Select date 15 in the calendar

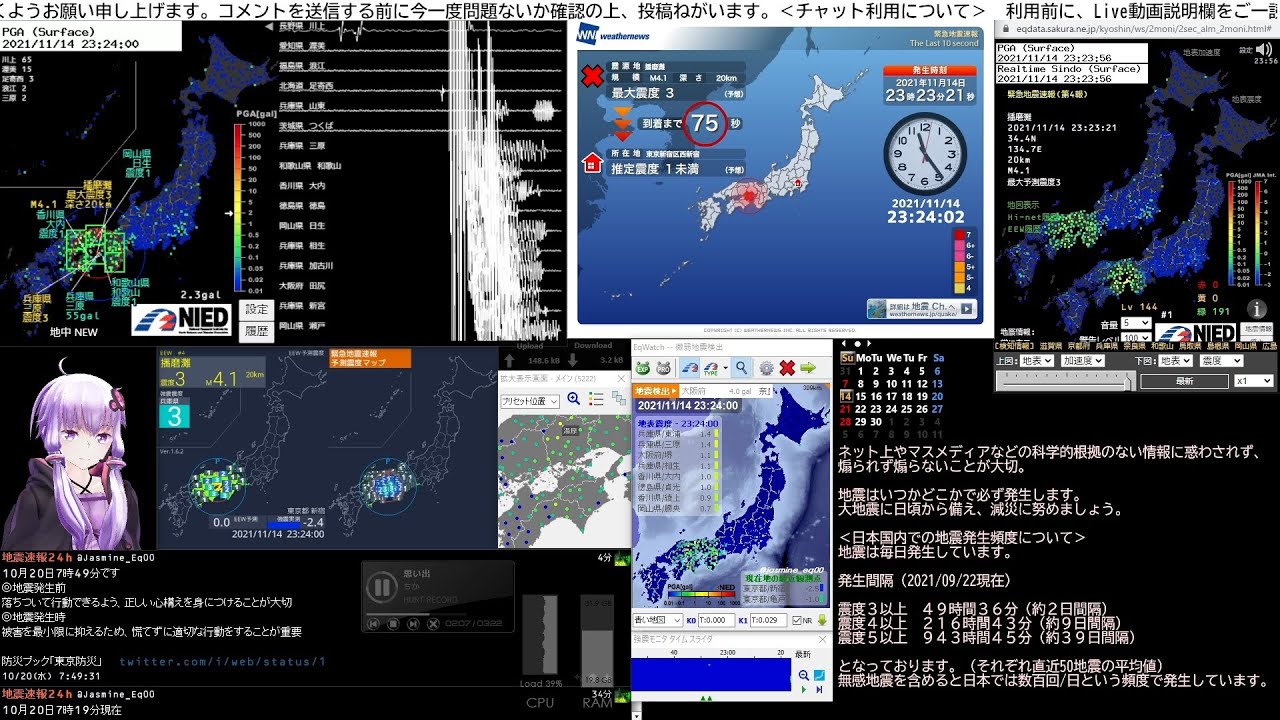pyautogui.click(x=863, y=396)
